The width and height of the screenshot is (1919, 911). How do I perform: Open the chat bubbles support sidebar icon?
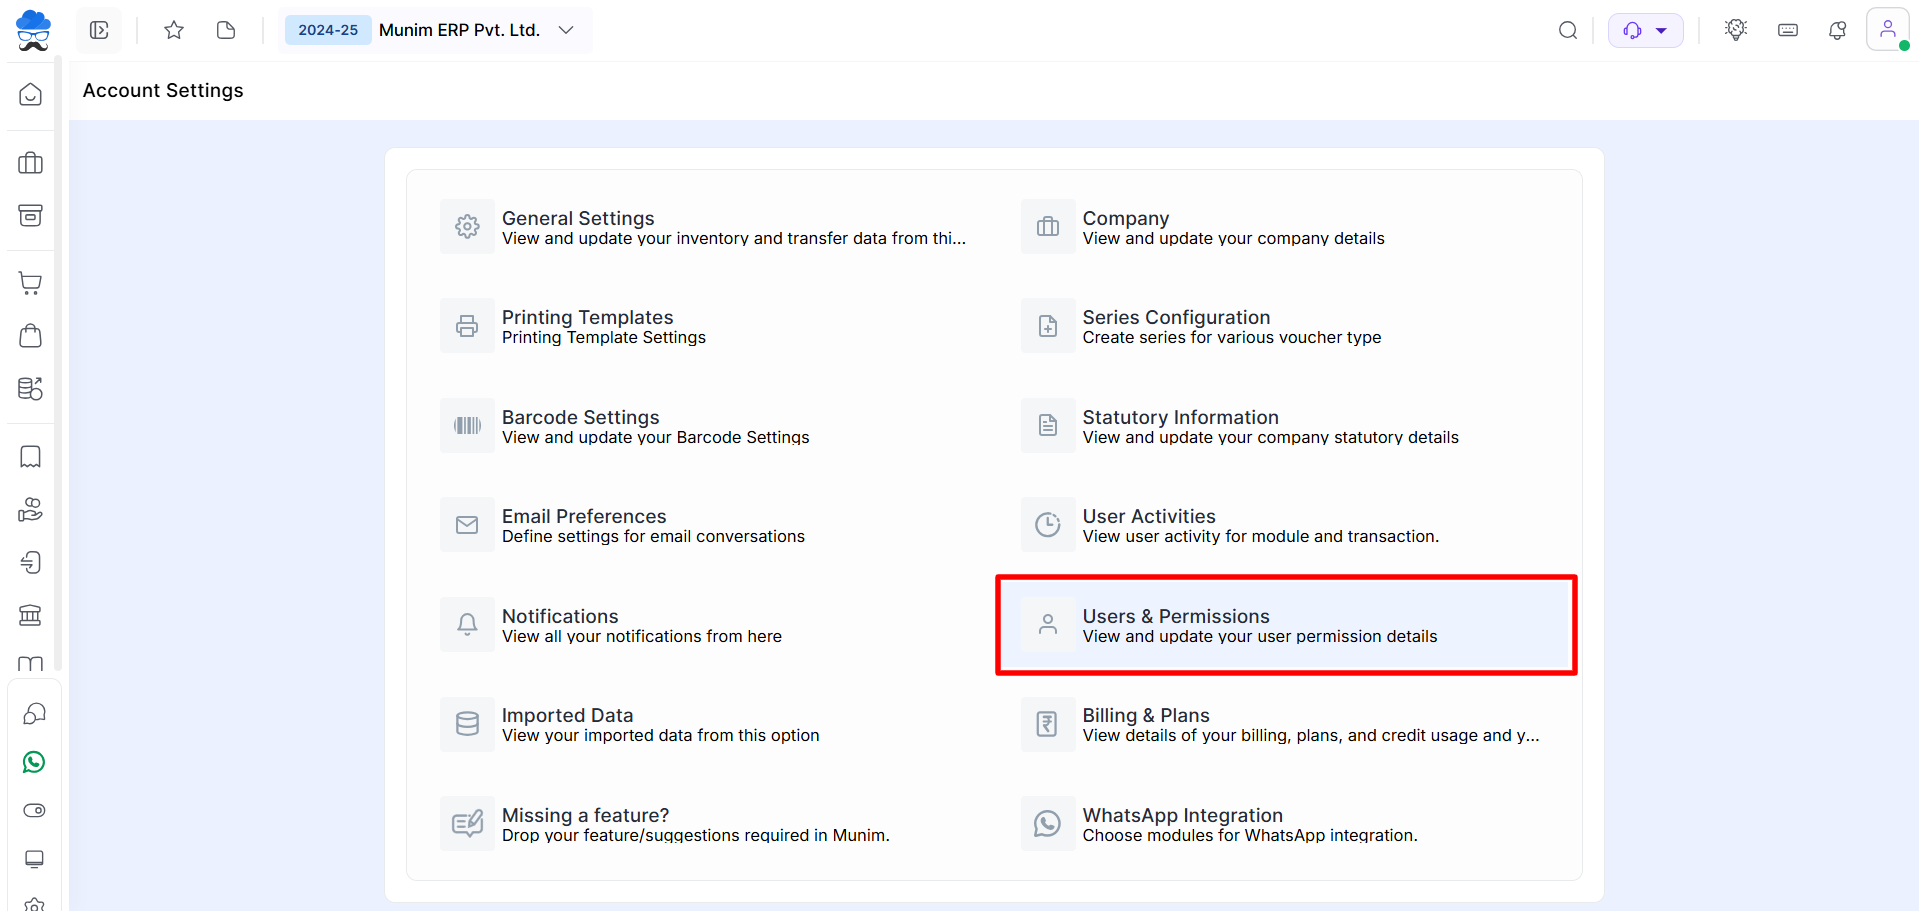[34, 714]
